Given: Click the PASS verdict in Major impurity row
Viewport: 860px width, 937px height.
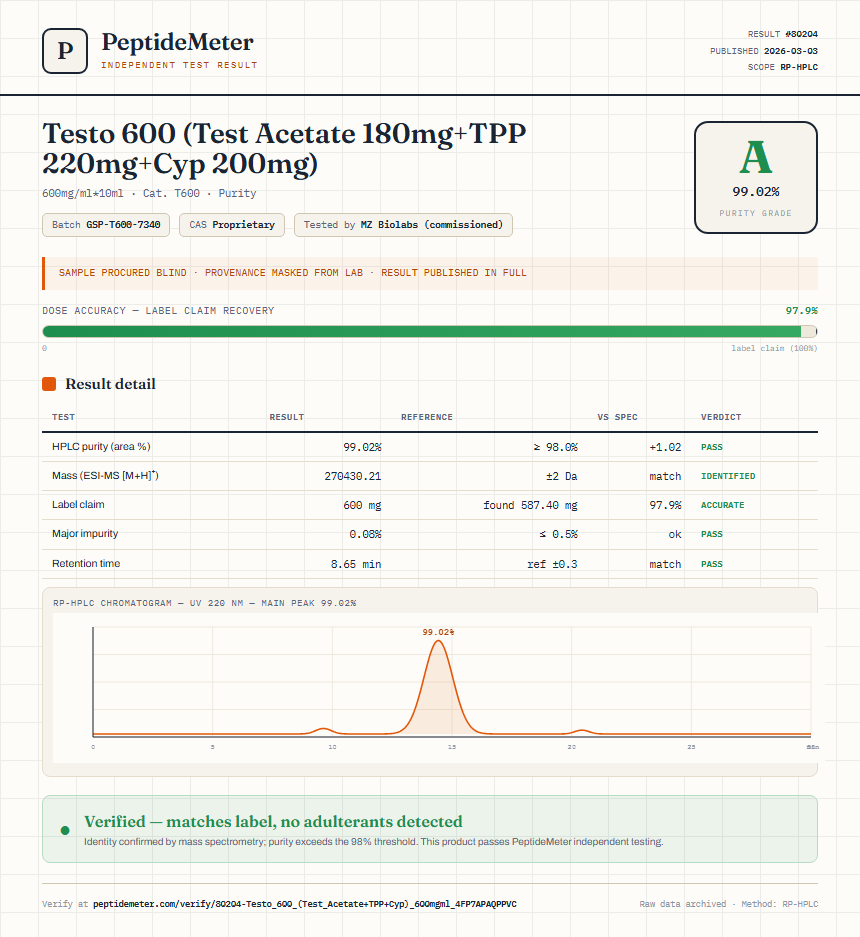Looking at the screenshot, I should (x=712, y=534).
